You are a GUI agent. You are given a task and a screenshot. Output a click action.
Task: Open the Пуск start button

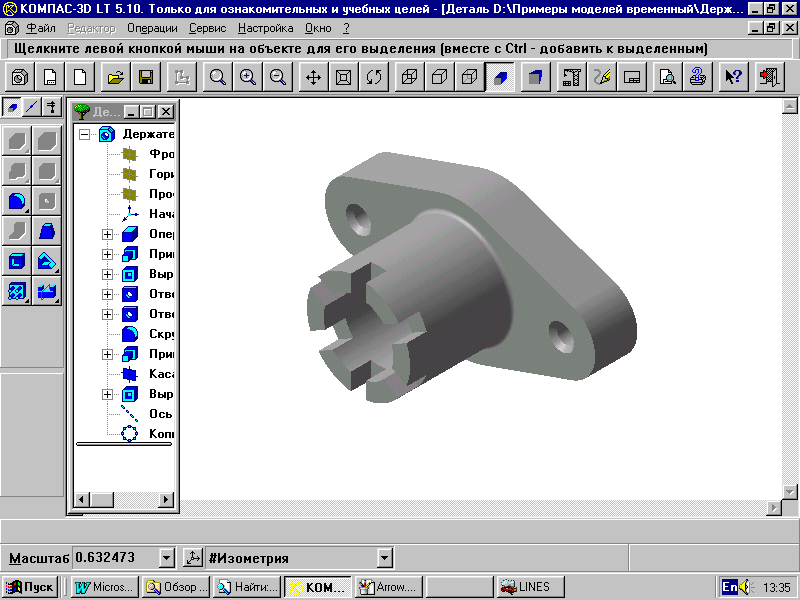[30, 587]
